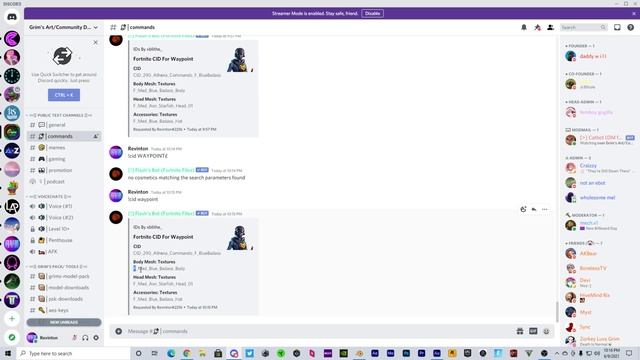This screenshot has width=640, height=360.
Task: Dismiss the Streamer Mode banner
Action: coord(634,13)
